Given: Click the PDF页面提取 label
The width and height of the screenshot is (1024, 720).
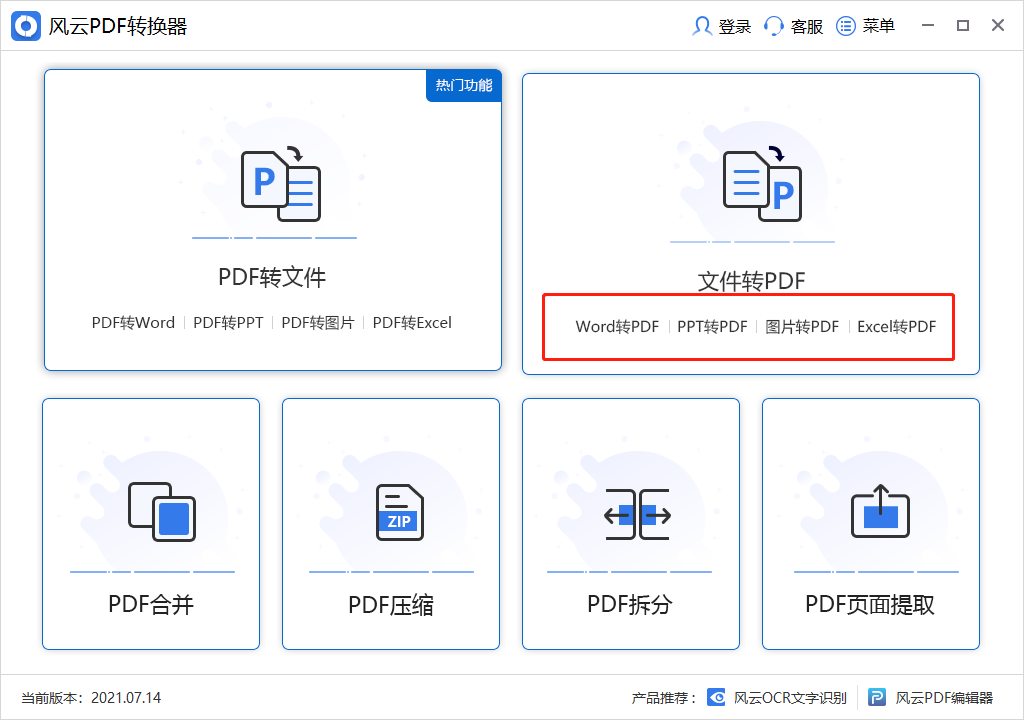Looking at the screenshot, I should click(870, 604).
